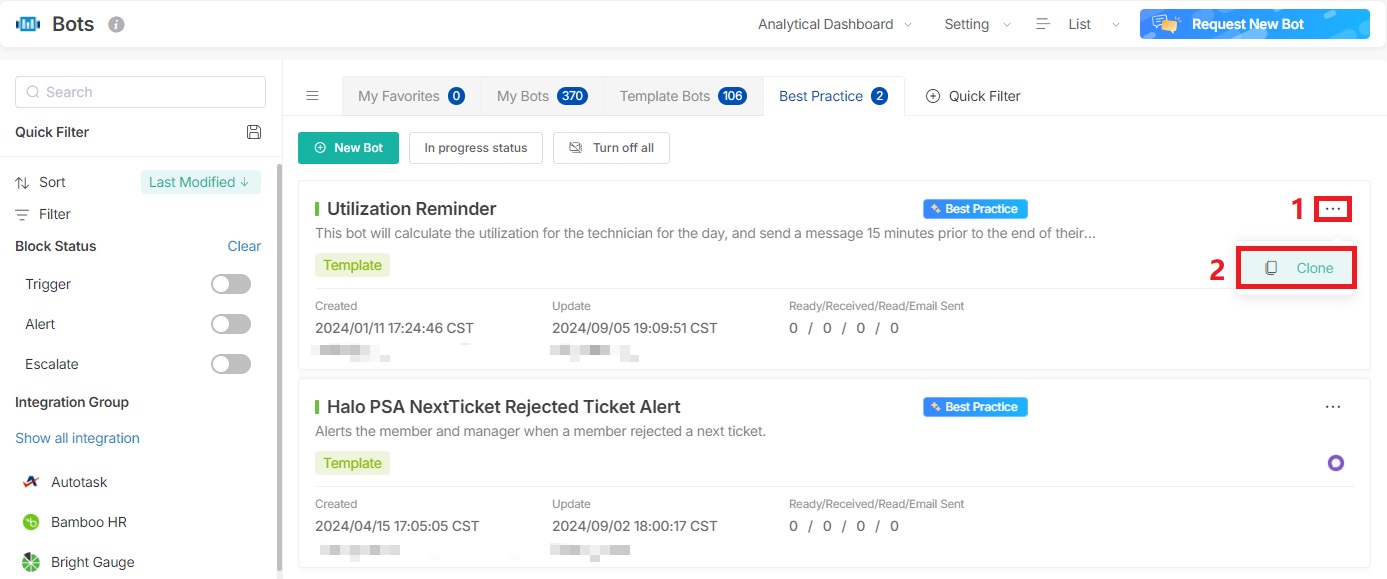Open the Setting dropdown menu

(977, 24)
